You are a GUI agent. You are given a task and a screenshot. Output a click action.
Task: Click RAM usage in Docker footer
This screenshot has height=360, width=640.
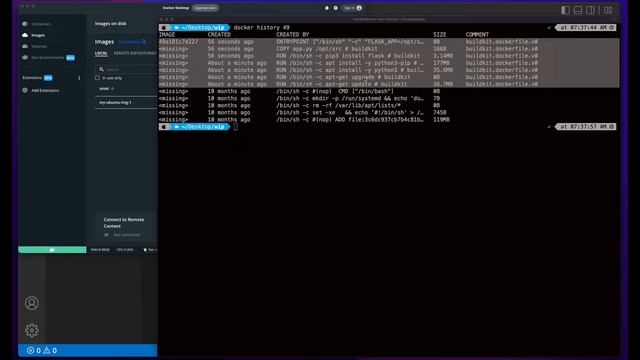click(100, 250)
